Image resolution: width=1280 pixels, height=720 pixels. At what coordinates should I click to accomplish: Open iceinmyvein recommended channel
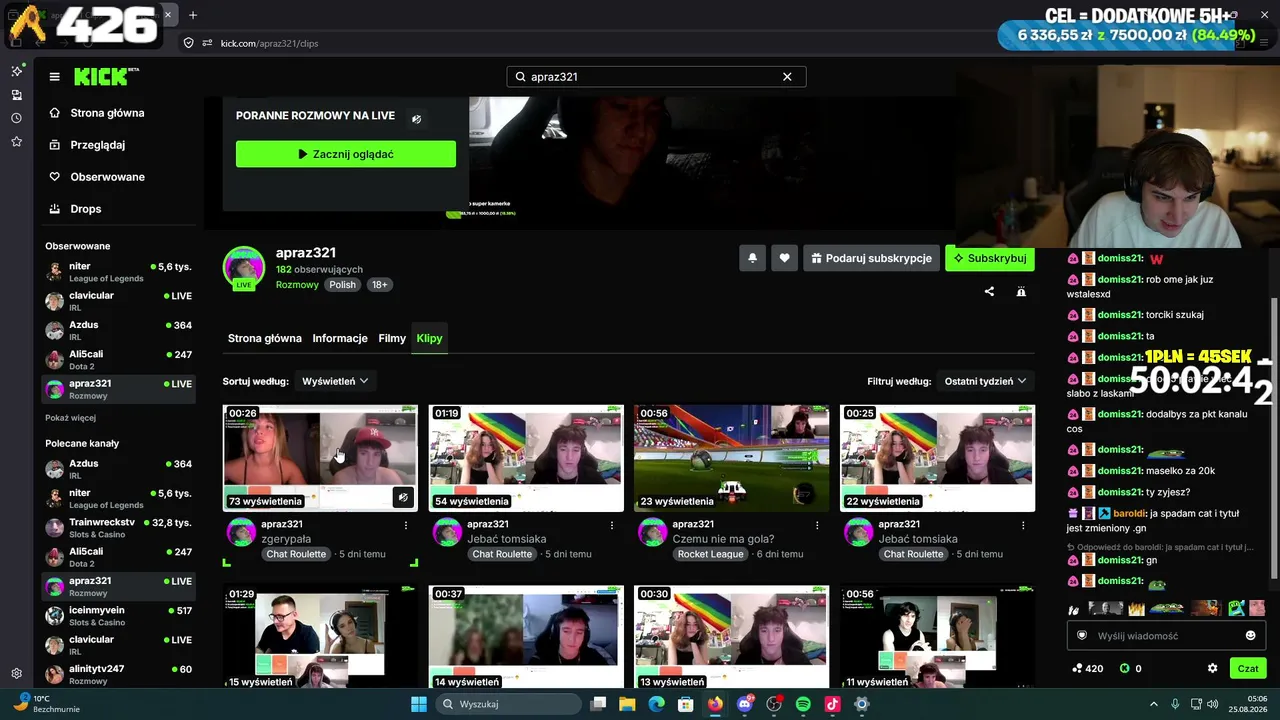click(118, 615)
